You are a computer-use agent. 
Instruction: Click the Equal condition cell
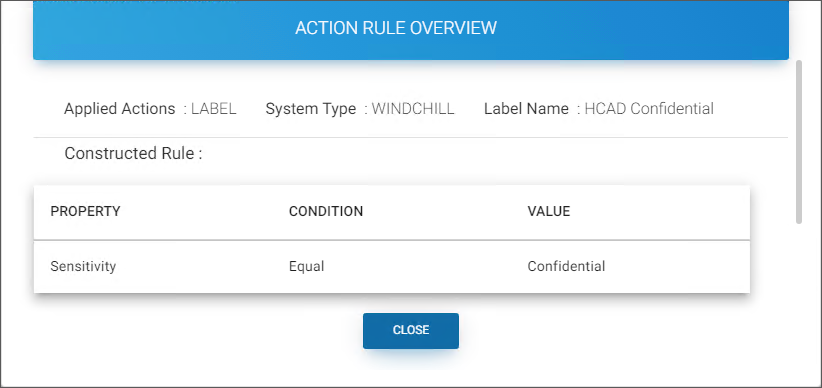tap(306, 266)
